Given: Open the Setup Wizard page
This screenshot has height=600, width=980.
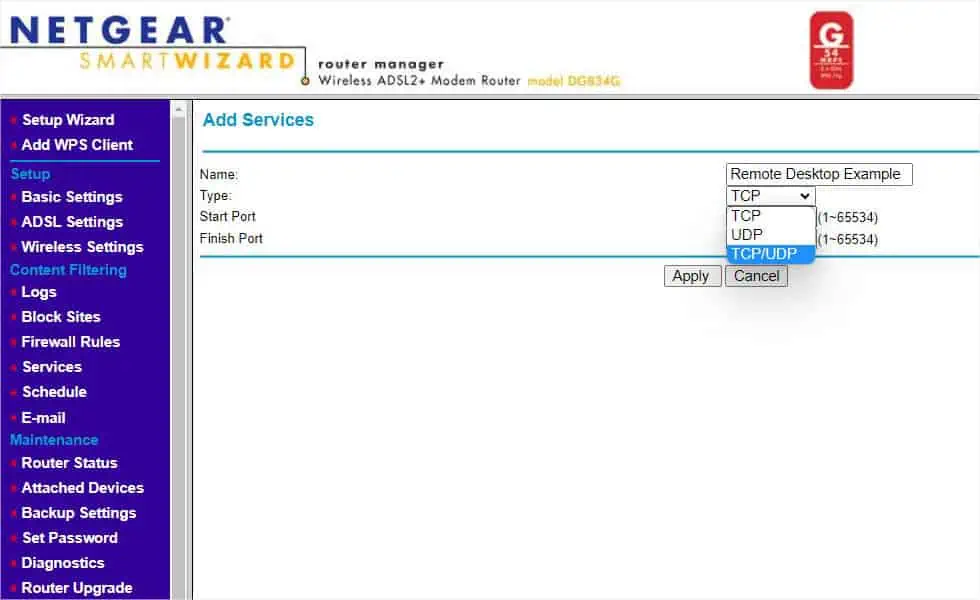Looking at the screenshot, I should point(69,119).
